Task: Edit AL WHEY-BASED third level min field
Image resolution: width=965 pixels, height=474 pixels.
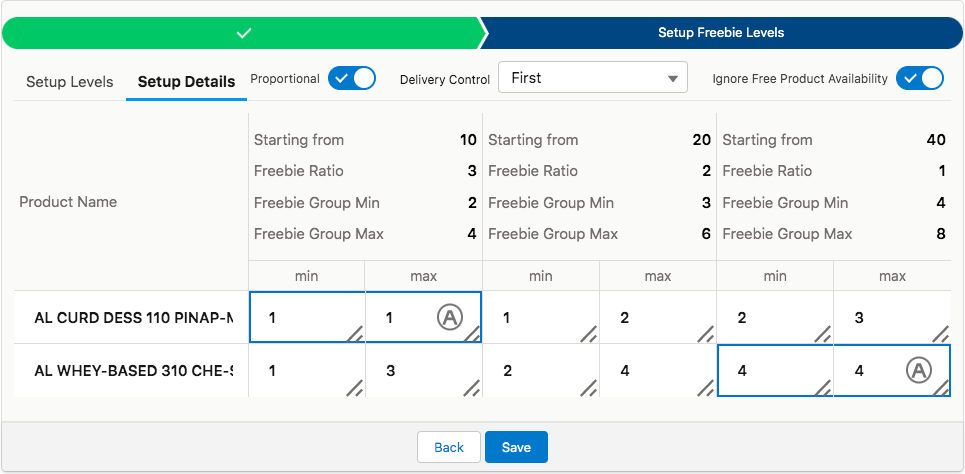Action: click(768, 371)
